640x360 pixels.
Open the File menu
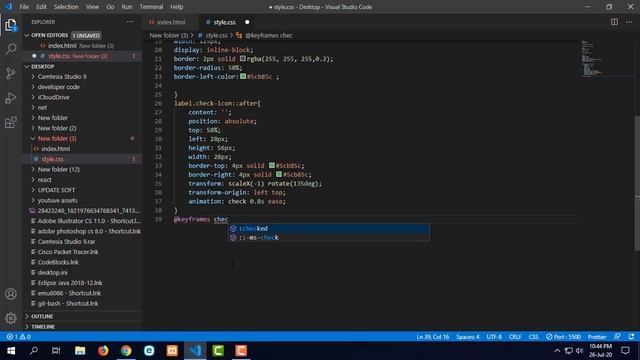pos(24,7)
